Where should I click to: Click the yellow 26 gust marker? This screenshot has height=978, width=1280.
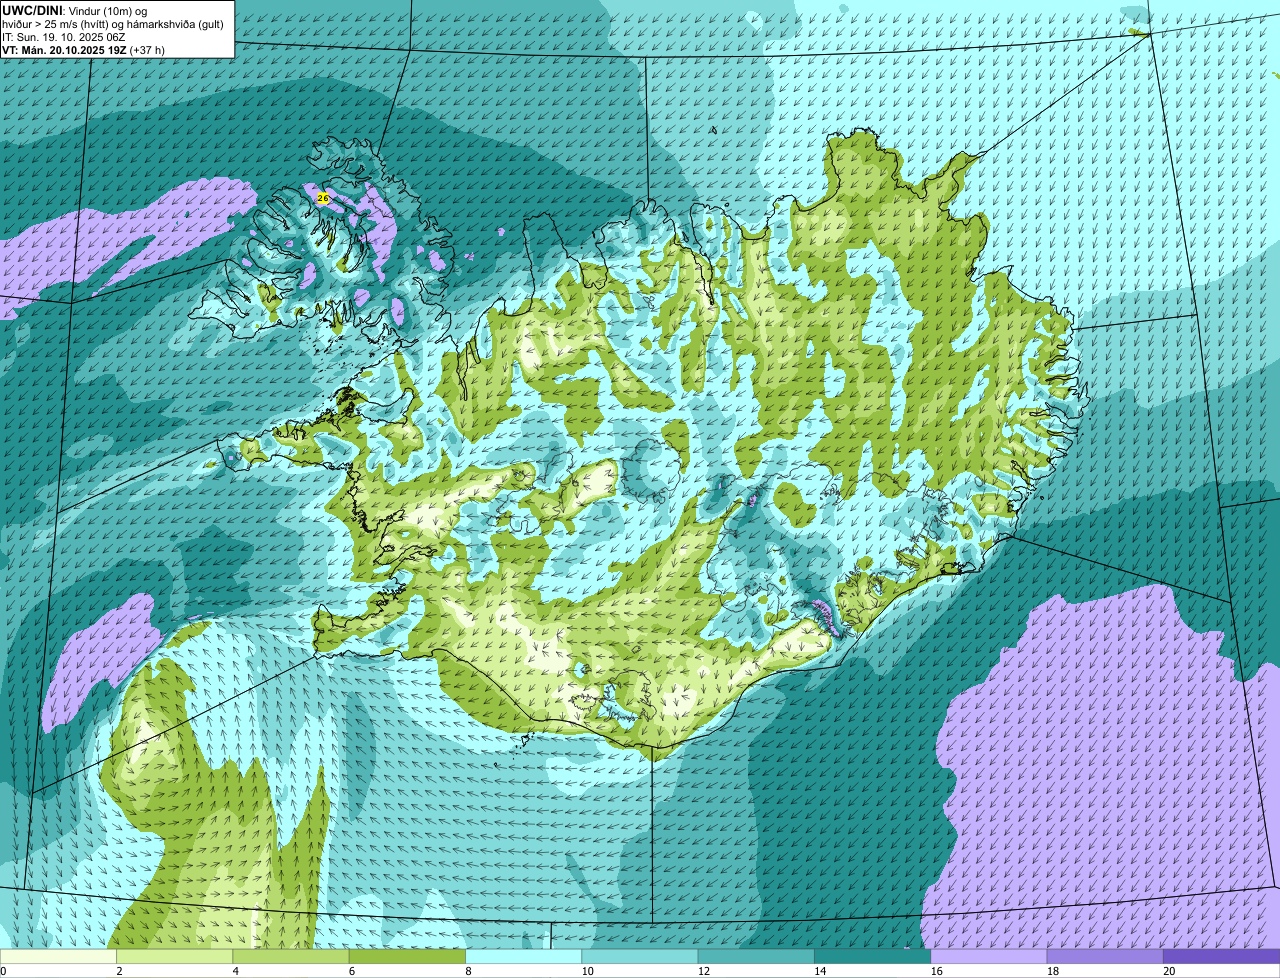322,198
